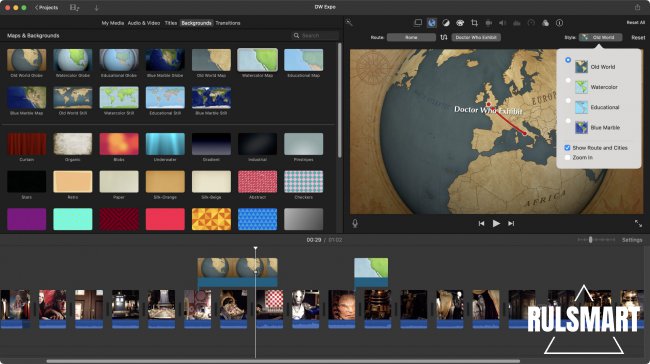Click the voiceover microphone icon

pos(355,223)
